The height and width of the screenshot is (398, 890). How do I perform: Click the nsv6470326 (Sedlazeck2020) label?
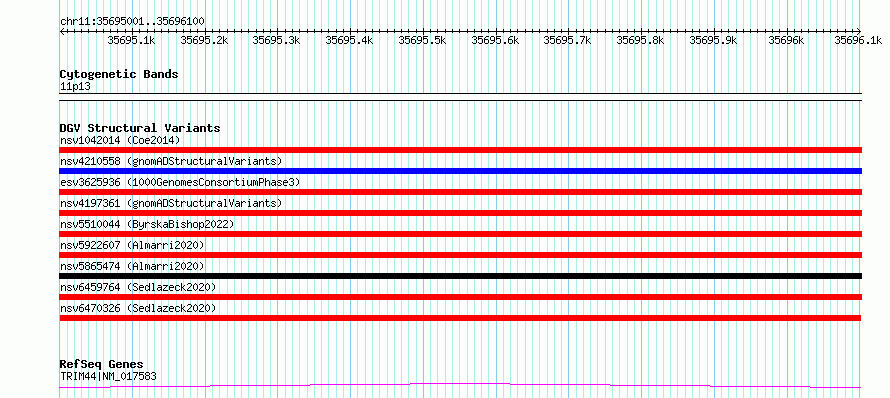138,308
